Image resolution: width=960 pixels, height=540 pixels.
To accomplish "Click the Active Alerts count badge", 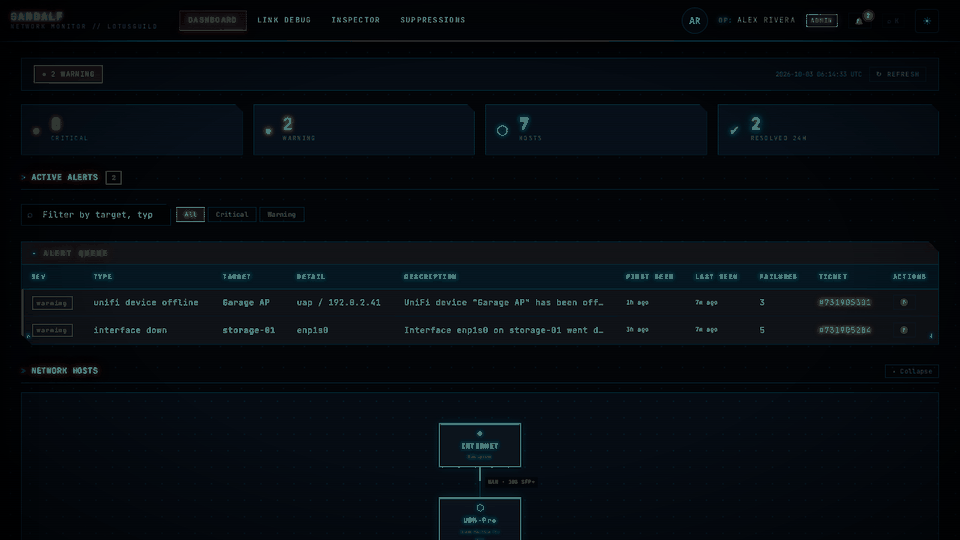I will (113, 178).
